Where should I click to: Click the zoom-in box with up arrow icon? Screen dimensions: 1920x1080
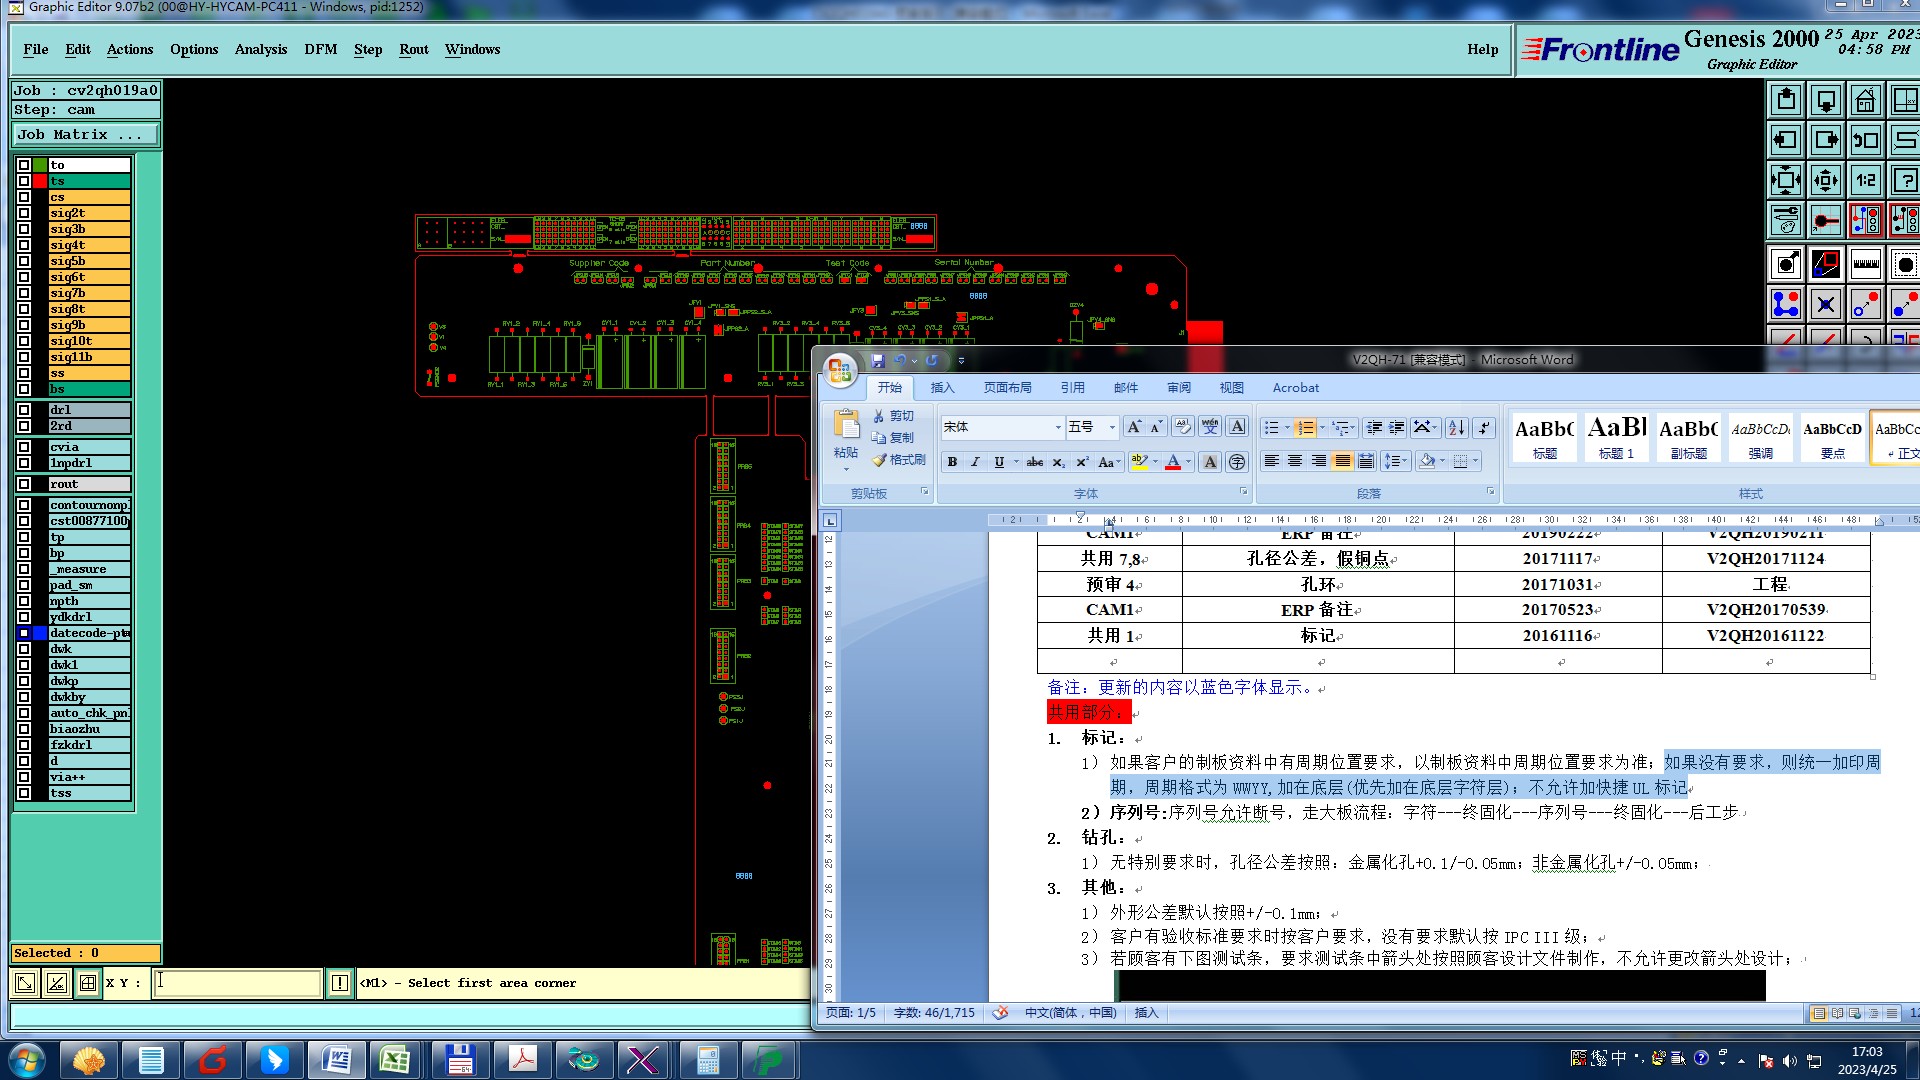point(1786,100)
